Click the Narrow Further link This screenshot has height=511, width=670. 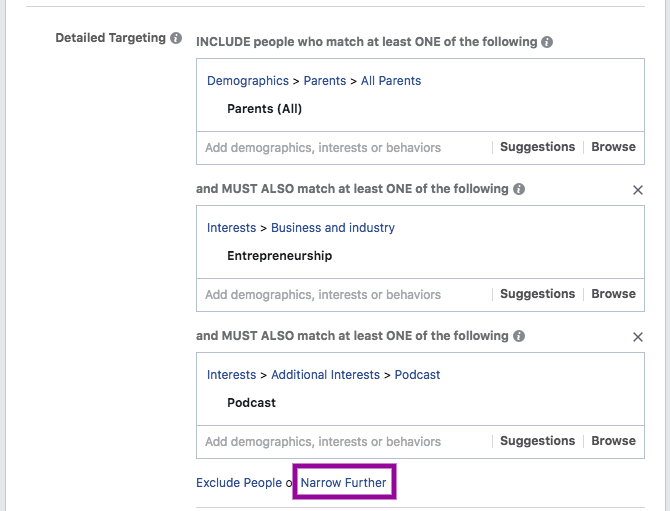tap(343, 483)
